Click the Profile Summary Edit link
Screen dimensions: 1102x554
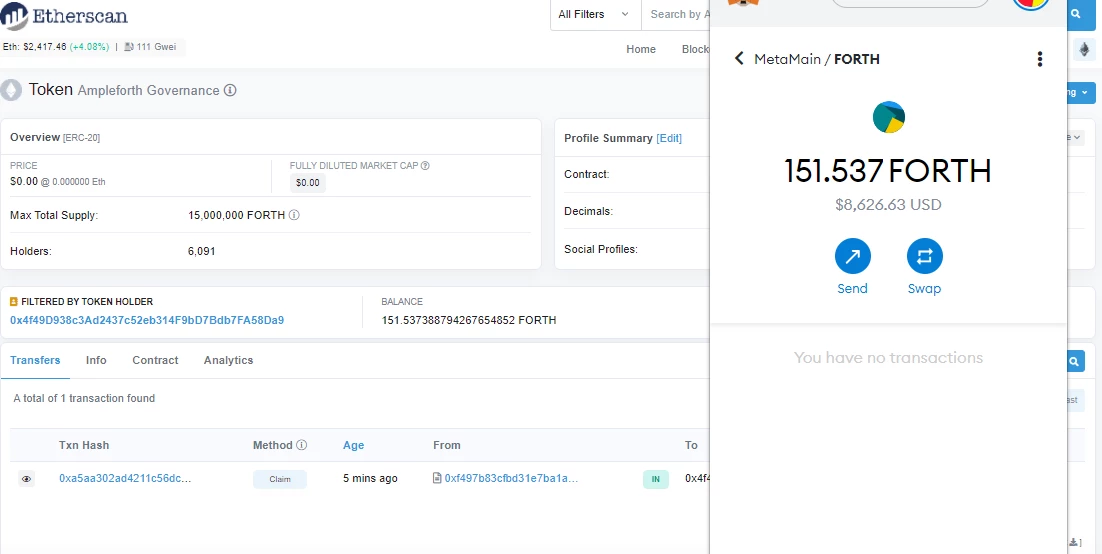coord(668,138)
